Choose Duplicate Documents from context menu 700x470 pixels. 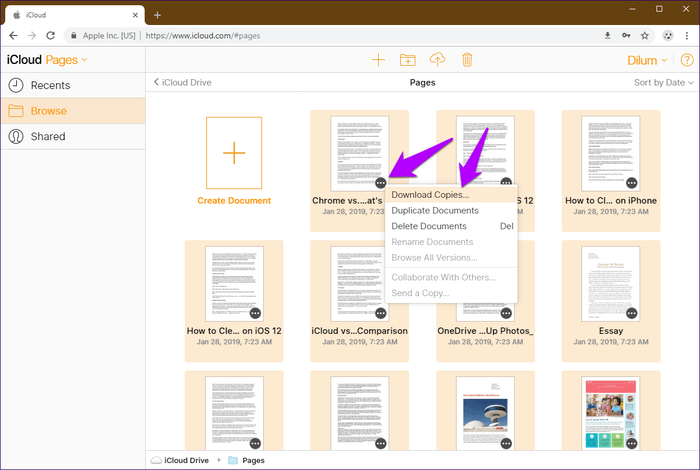coord(451,210)
